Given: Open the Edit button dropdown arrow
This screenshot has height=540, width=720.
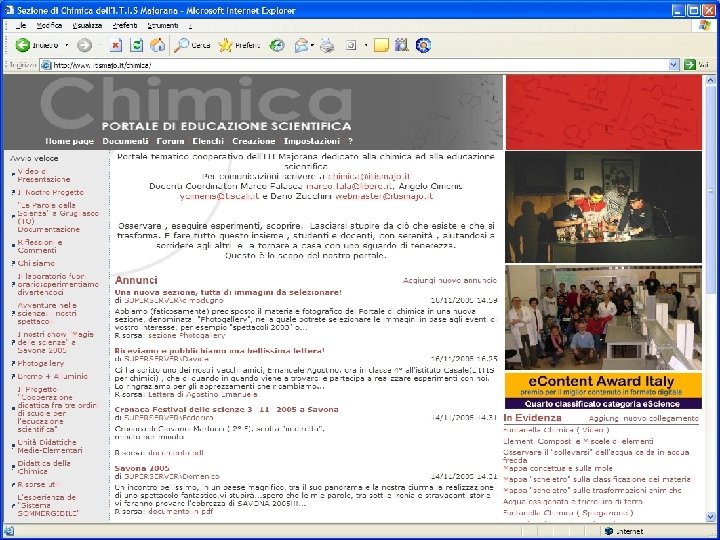Looking at the screenshot, I should (366, 45).
